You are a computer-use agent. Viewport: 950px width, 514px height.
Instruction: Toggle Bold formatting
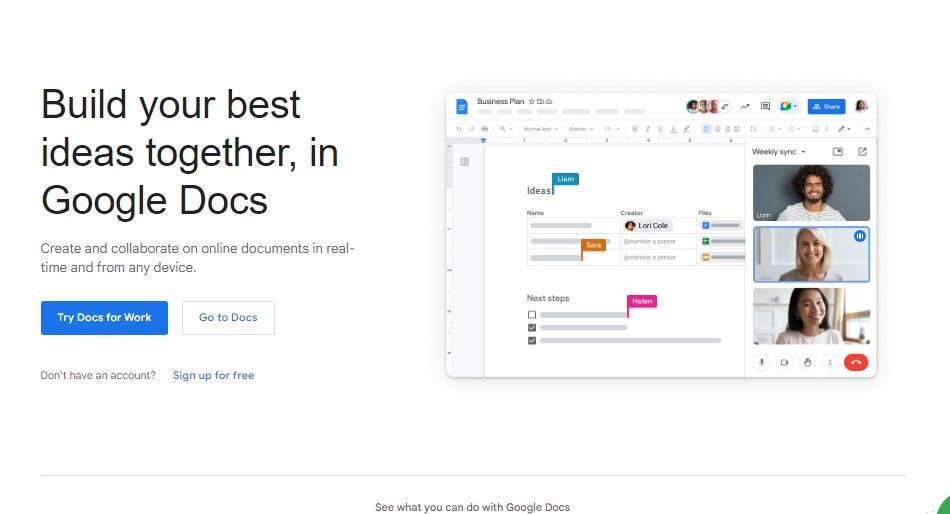635,129
